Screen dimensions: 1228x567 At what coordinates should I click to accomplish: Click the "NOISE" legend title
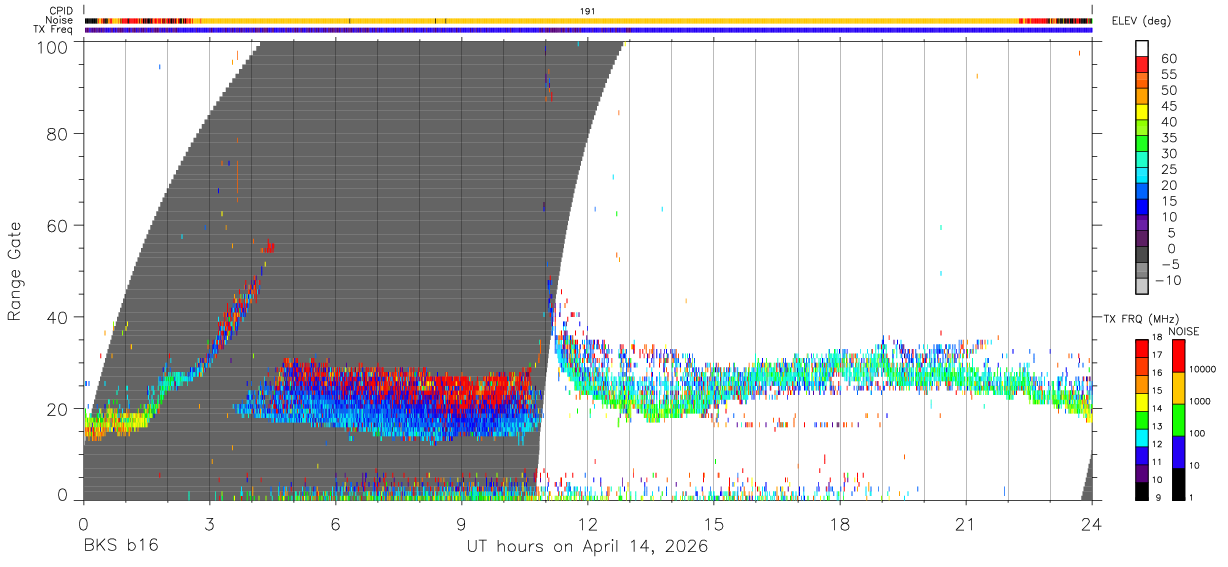tap(1184, 331)
